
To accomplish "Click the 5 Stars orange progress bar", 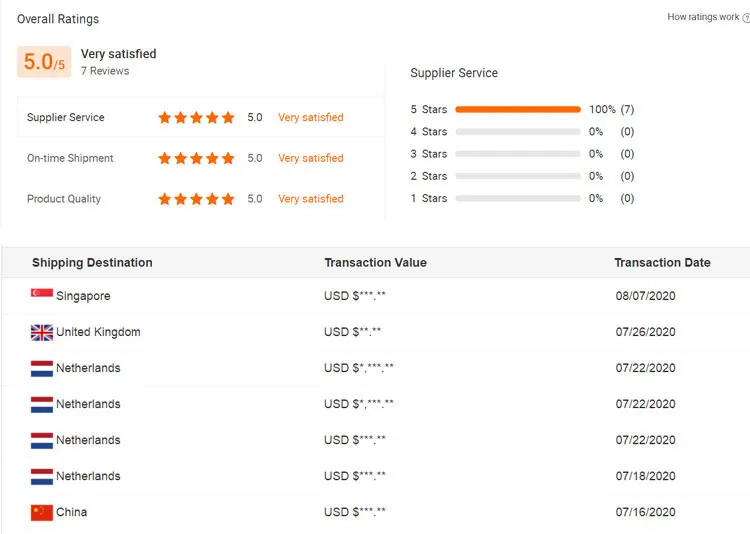I will coord(518,110).
